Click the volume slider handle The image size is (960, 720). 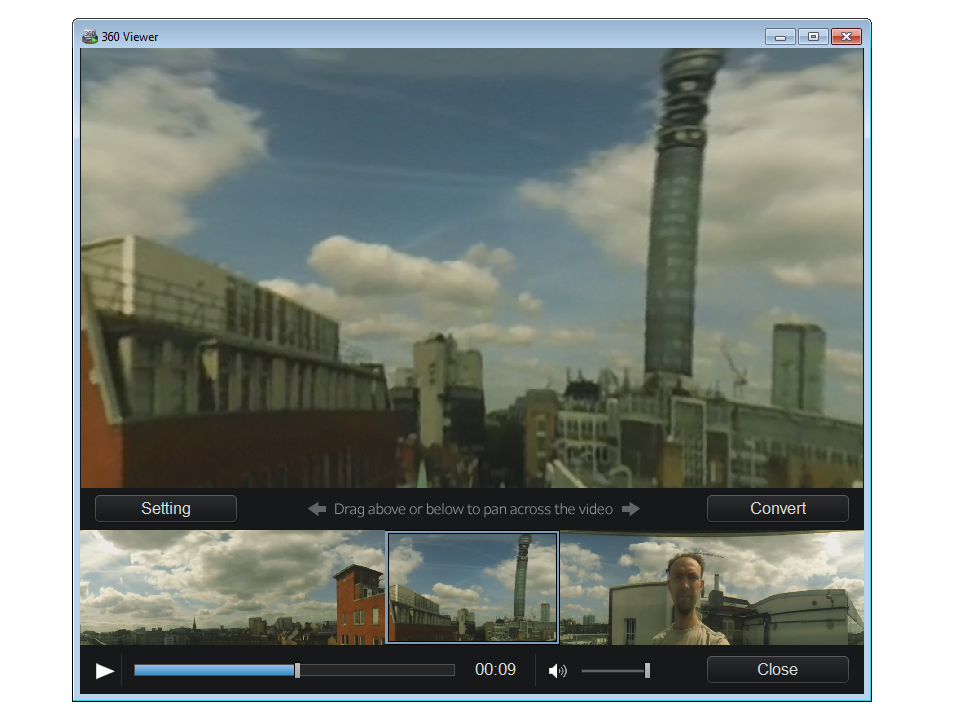[x=647, y=670]
